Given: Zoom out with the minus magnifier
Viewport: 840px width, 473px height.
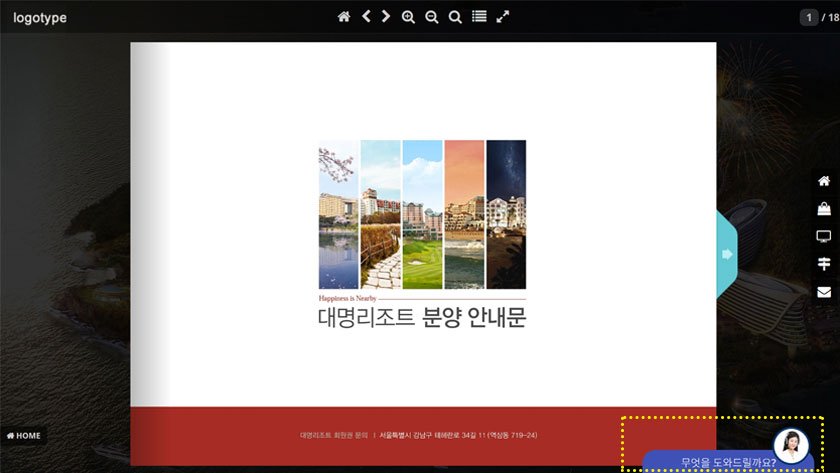Looking at the screenshot, I should [x=432, y=17].
